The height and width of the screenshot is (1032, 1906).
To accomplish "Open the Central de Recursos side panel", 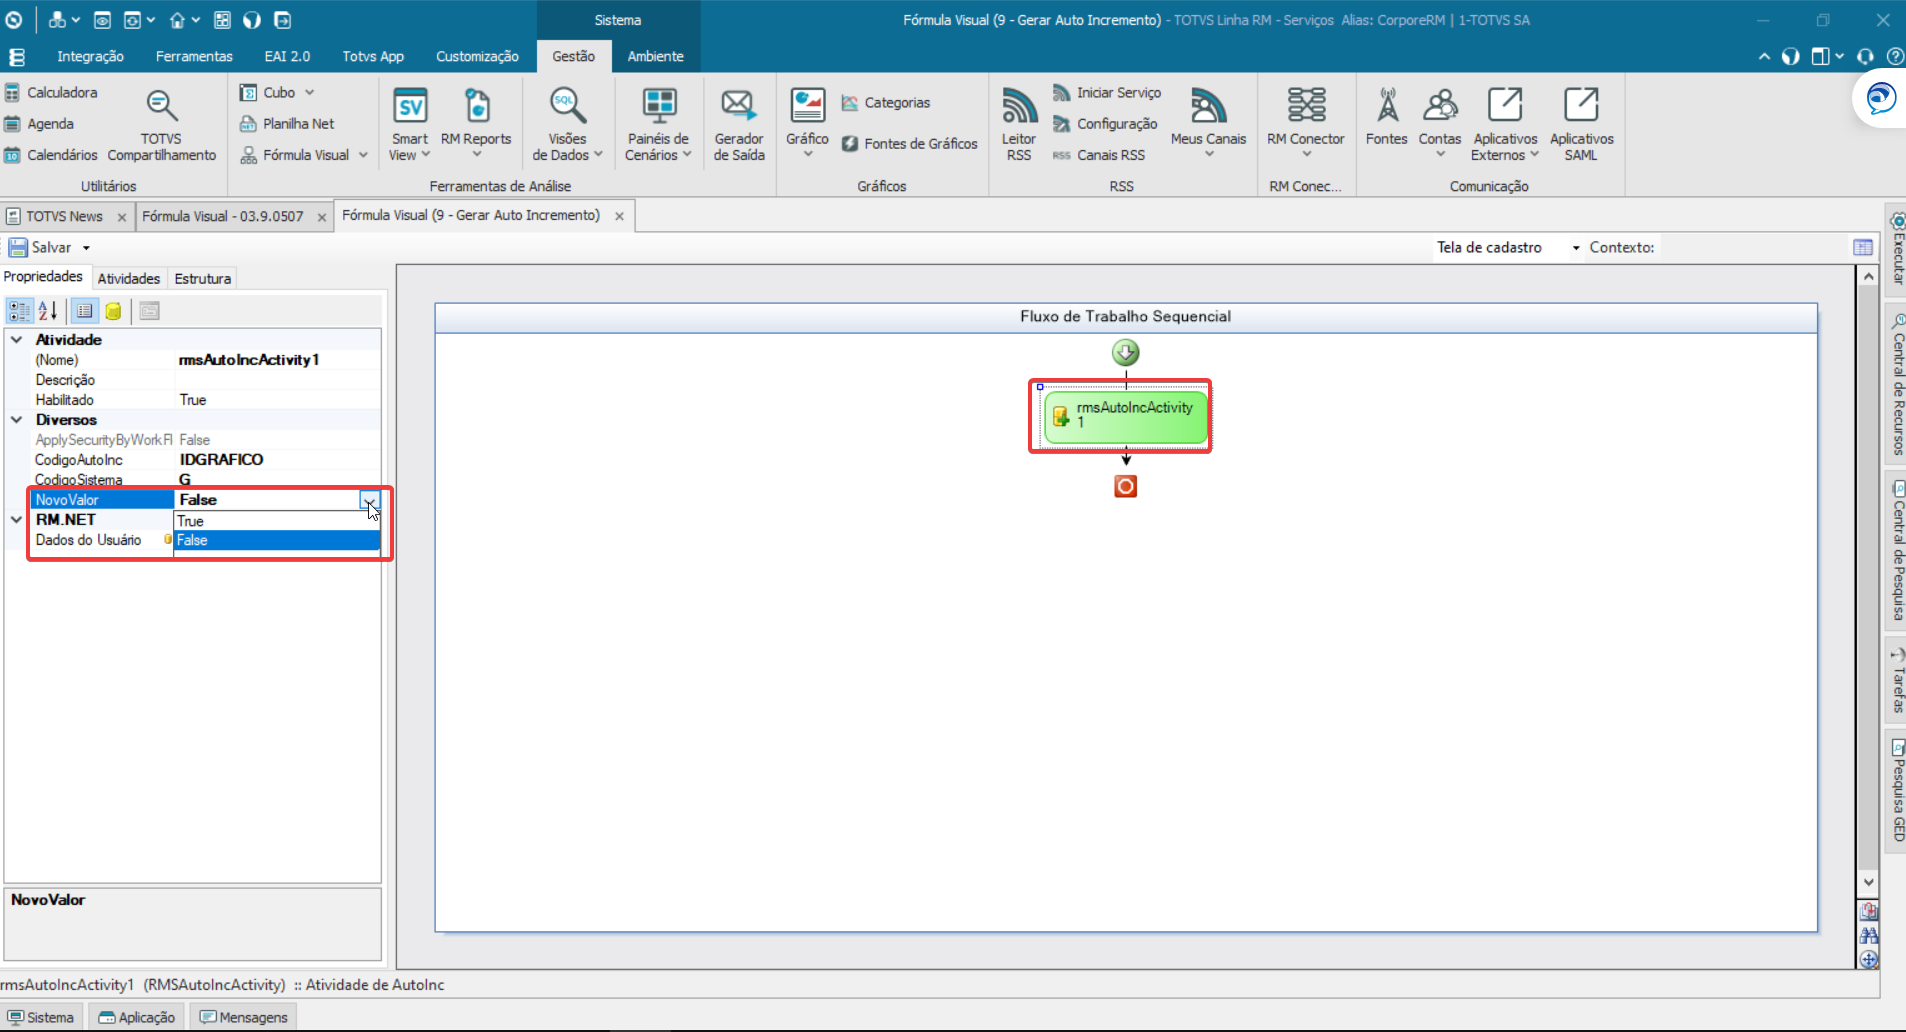I will click(x=1896, y=385).
